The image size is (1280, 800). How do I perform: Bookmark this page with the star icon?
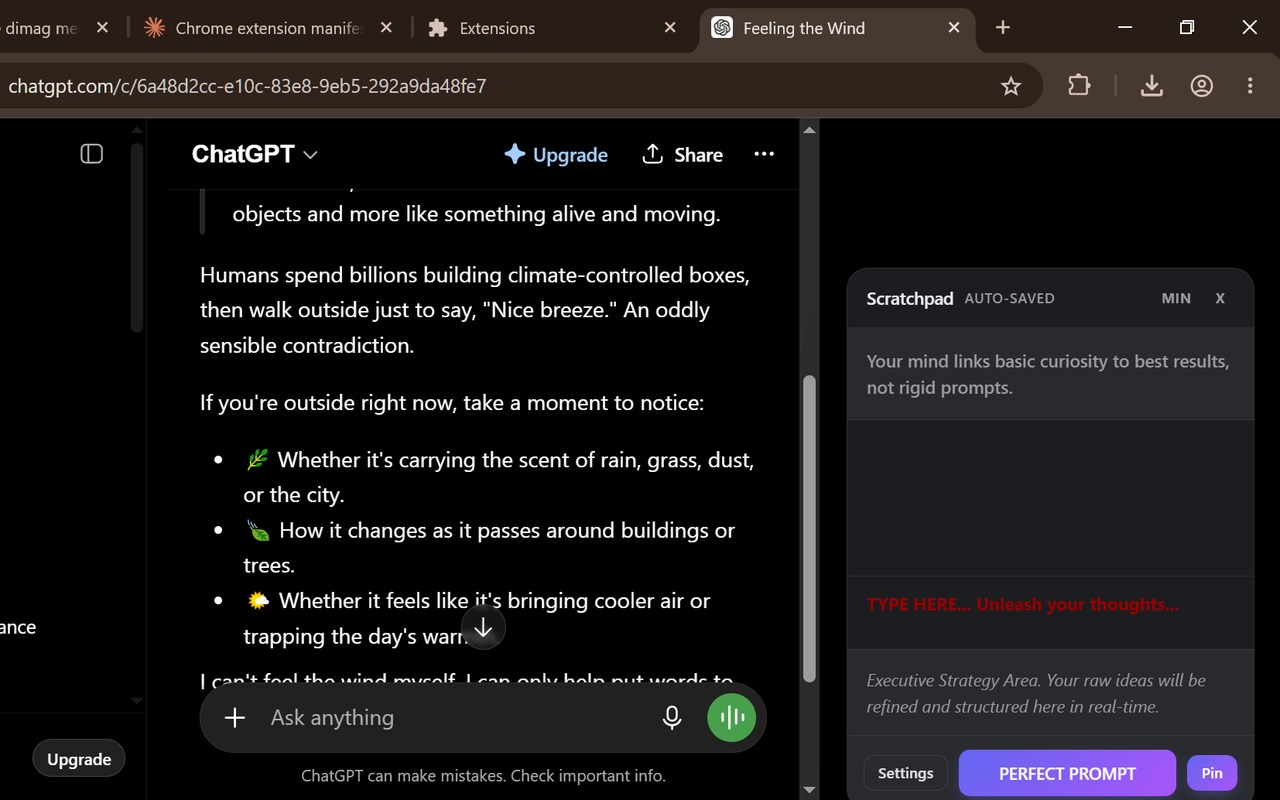(1011, 86)
